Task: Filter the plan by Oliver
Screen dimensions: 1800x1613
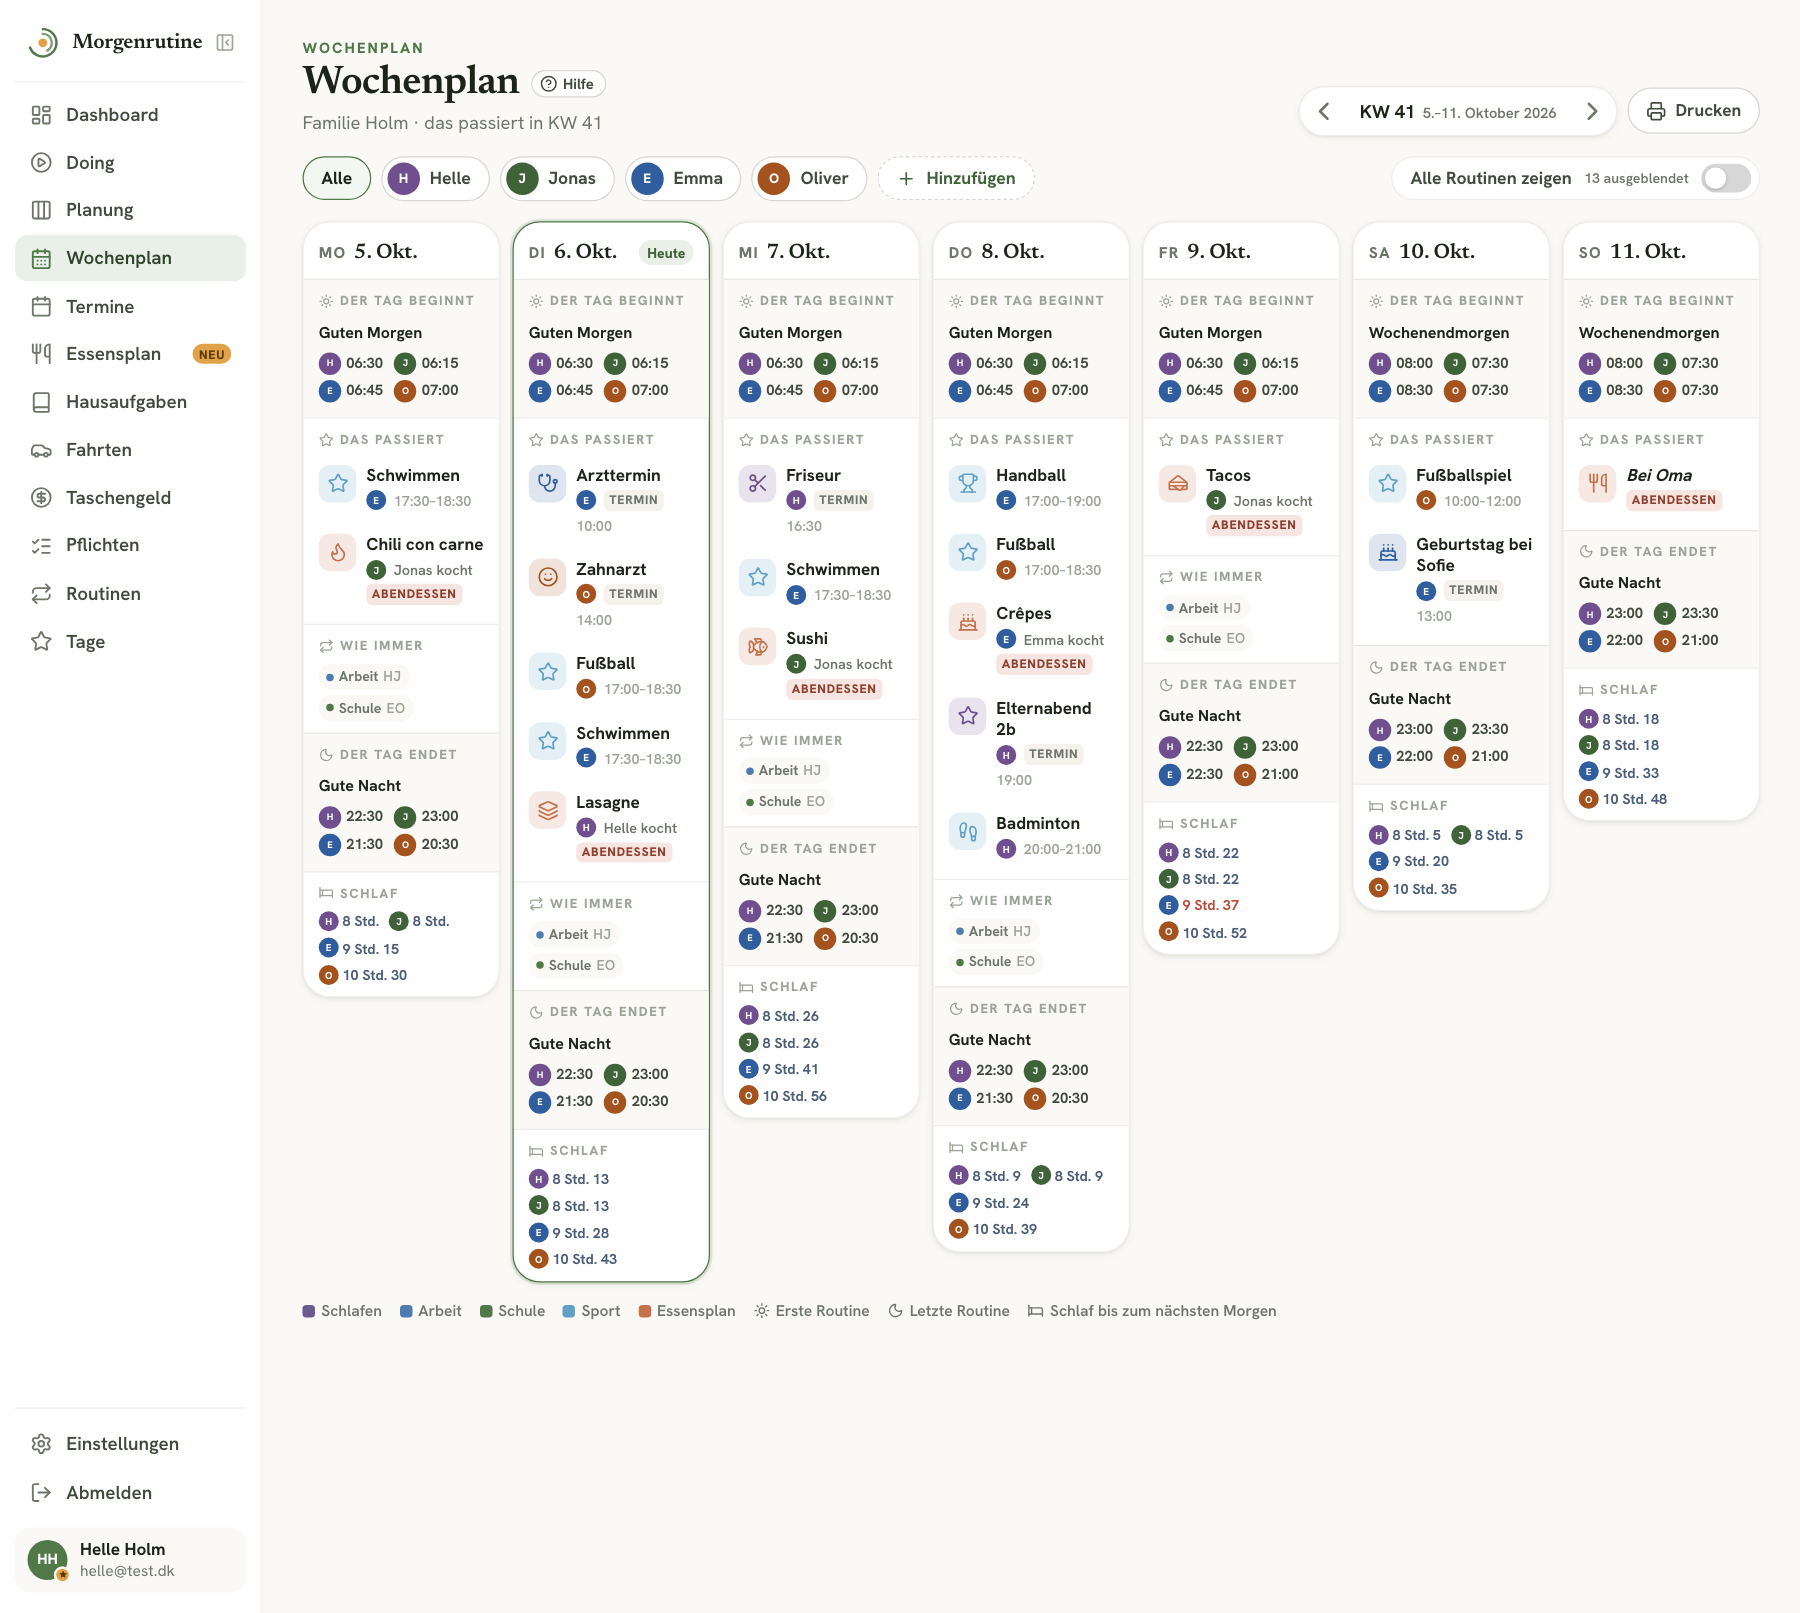Action: [x=809, y=178]
